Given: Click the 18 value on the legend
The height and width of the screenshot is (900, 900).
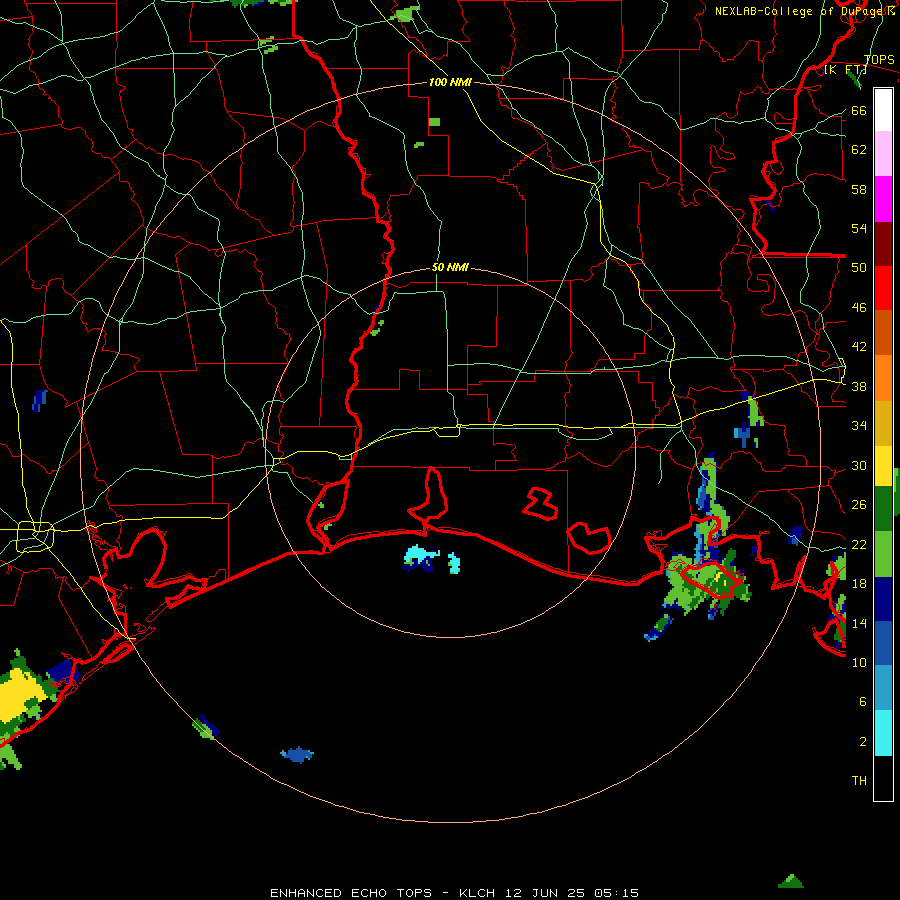Looking at the screenshot, I should 859,584.
